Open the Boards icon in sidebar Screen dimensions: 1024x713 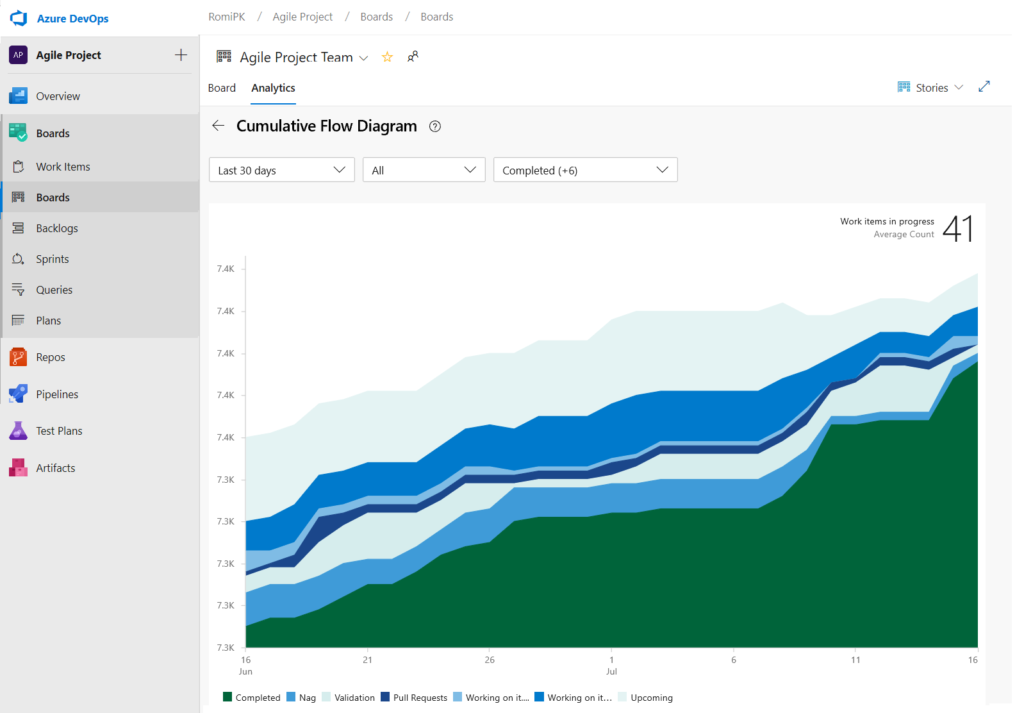55,132
